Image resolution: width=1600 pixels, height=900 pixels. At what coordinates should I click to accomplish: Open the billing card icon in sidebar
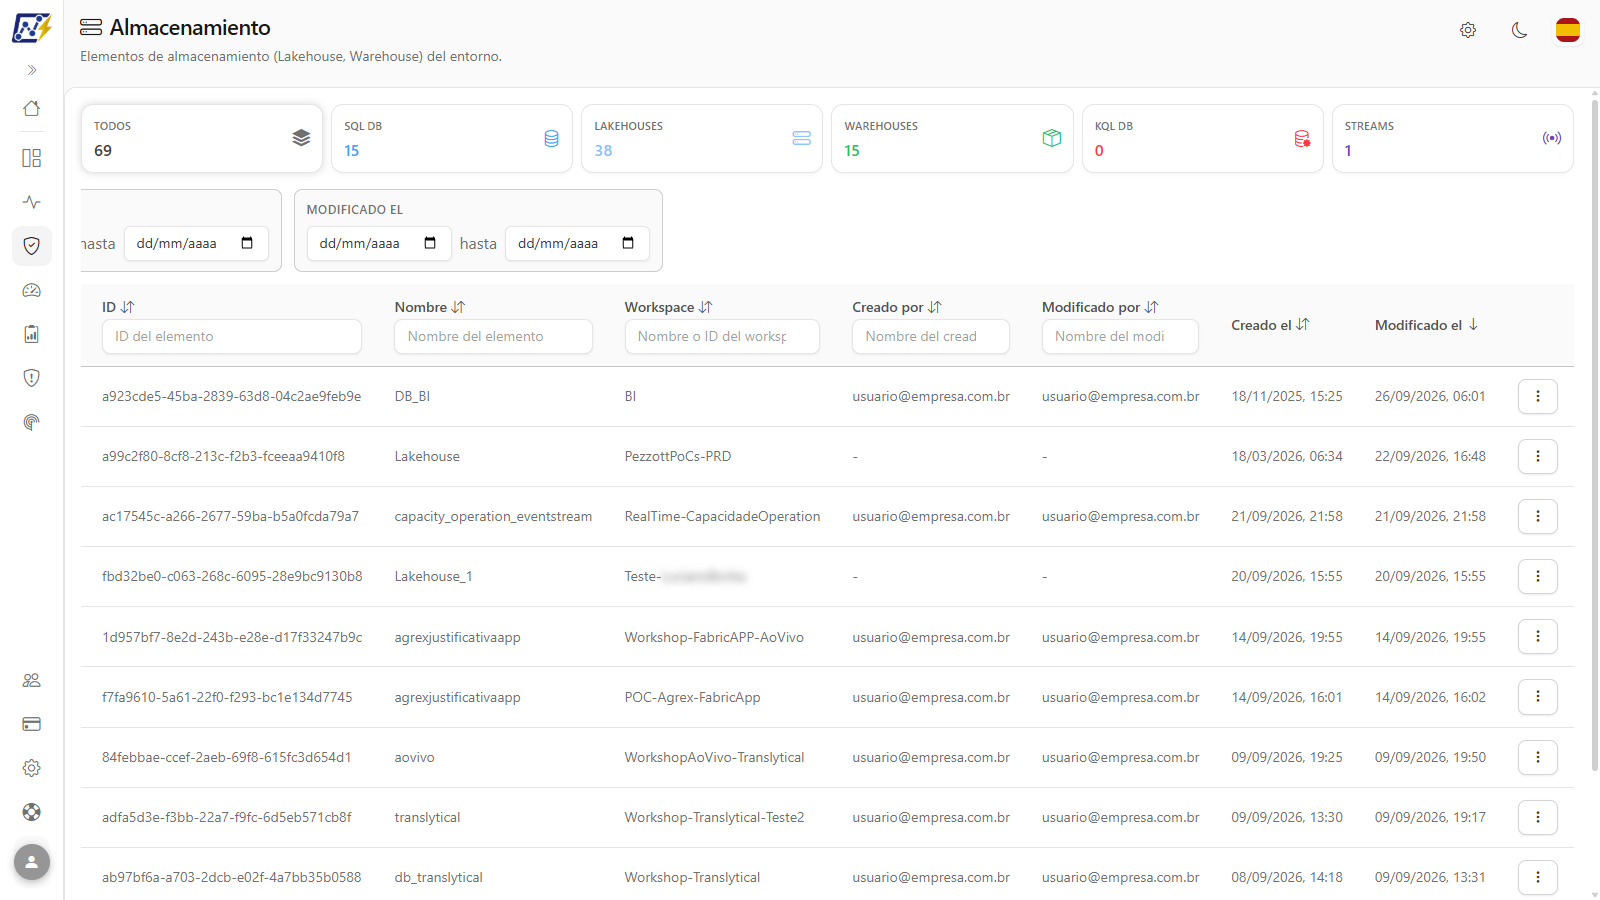[32, 724]
